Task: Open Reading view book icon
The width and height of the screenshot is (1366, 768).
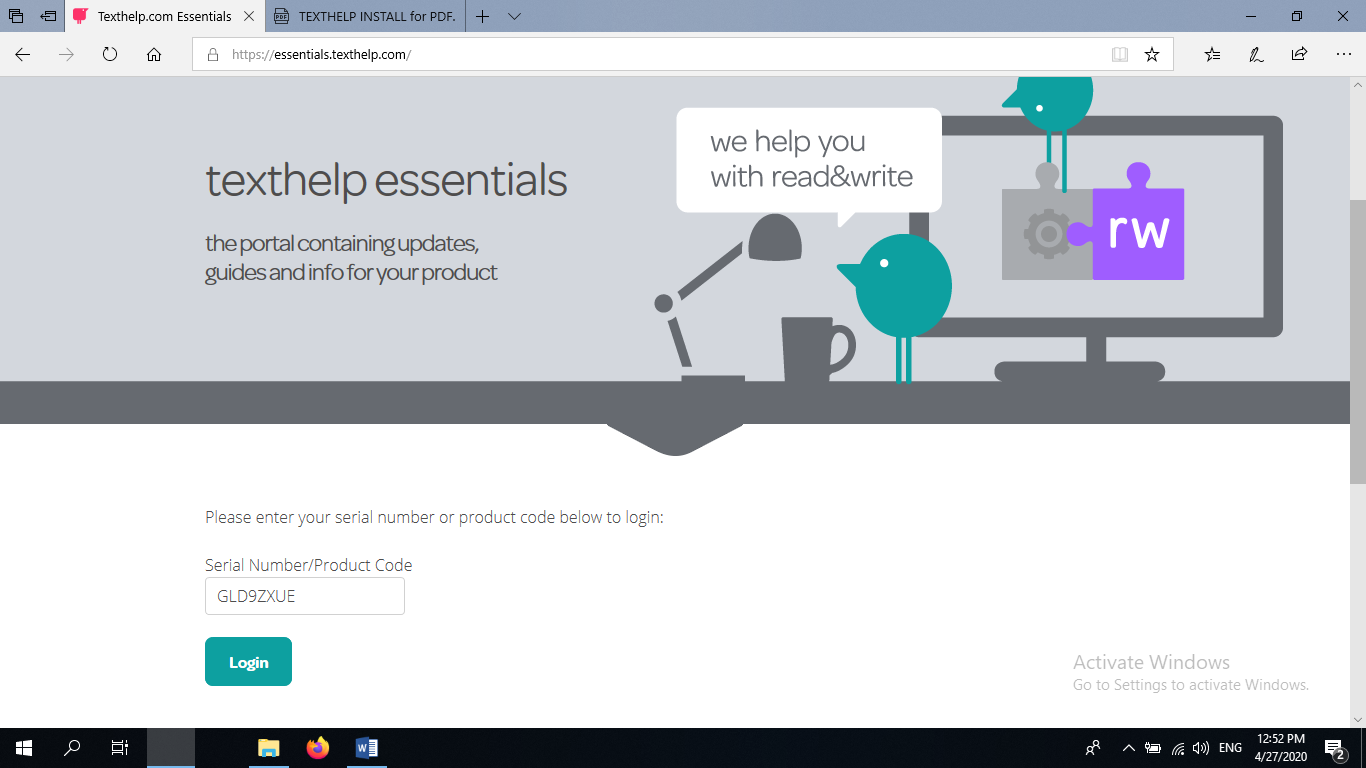Action: (x=1120, y=55)
